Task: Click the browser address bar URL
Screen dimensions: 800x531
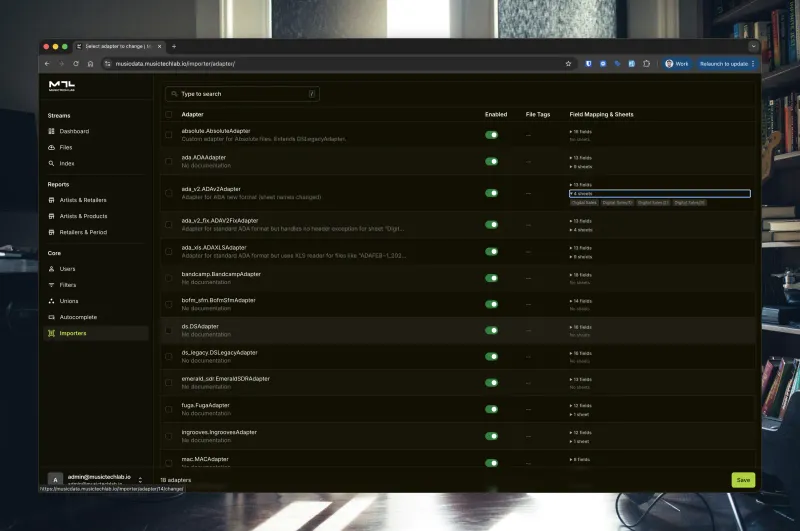Action: tap(175, 64)
